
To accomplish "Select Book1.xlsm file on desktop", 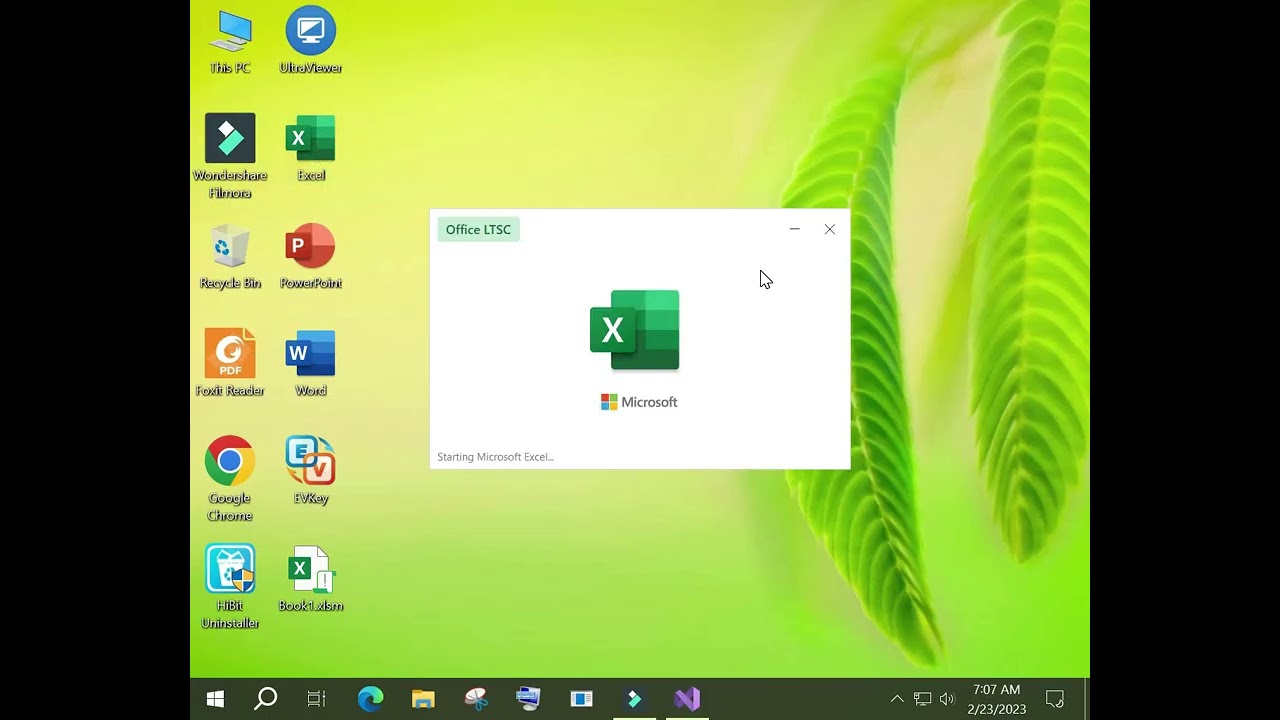I will point(310,578).
